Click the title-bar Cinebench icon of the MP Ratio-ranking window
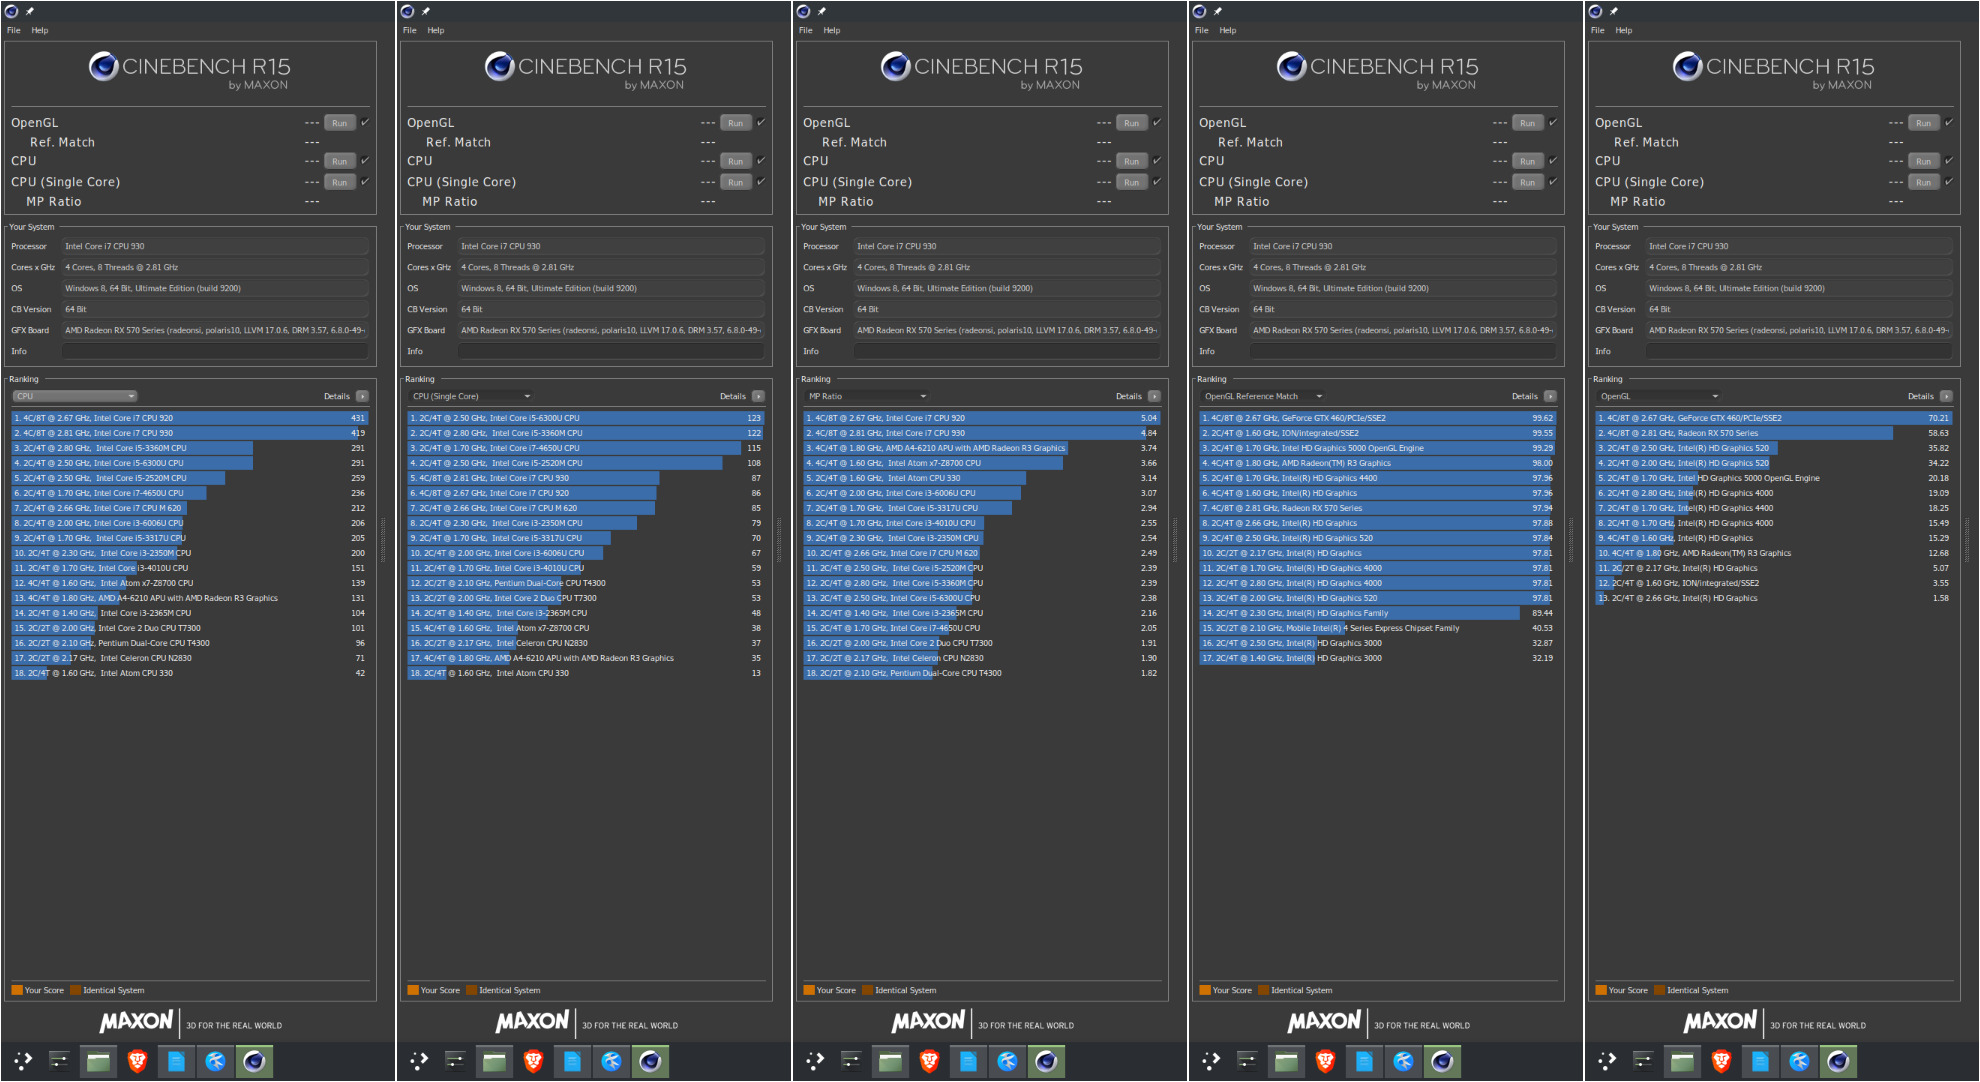1980x1082 pixels. click(x=804, y=11)
